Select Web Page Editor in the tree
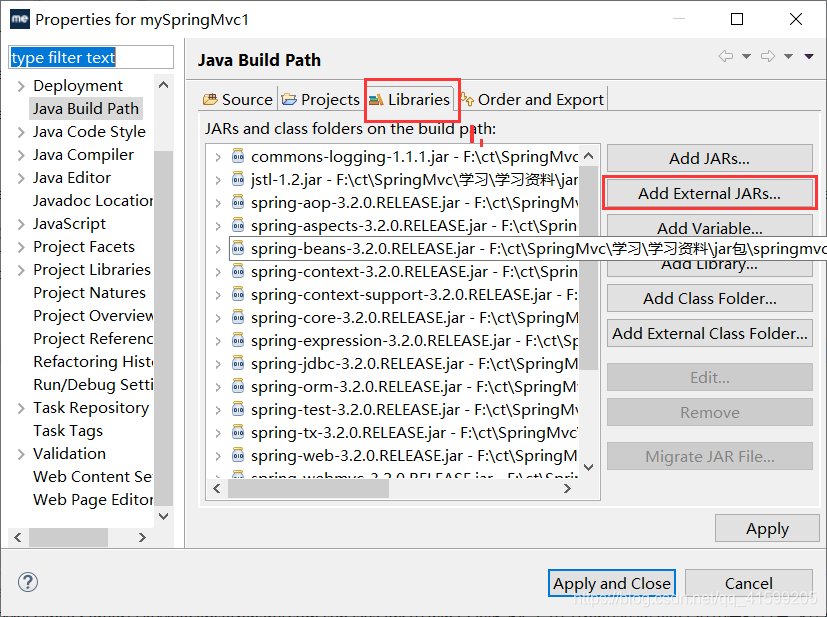This screenshot has height=617, width=827. (93, 499)
